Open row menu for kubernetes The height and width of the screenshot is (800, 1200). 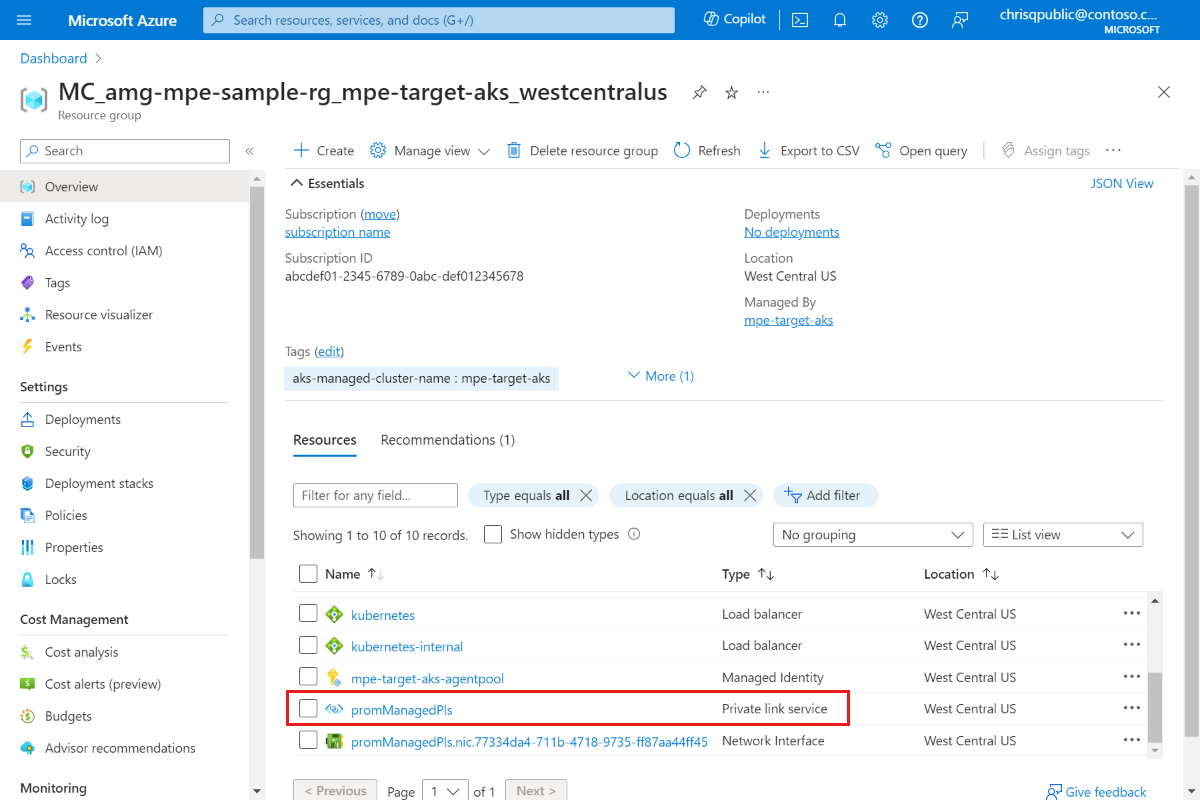[x=1132, y=614]
